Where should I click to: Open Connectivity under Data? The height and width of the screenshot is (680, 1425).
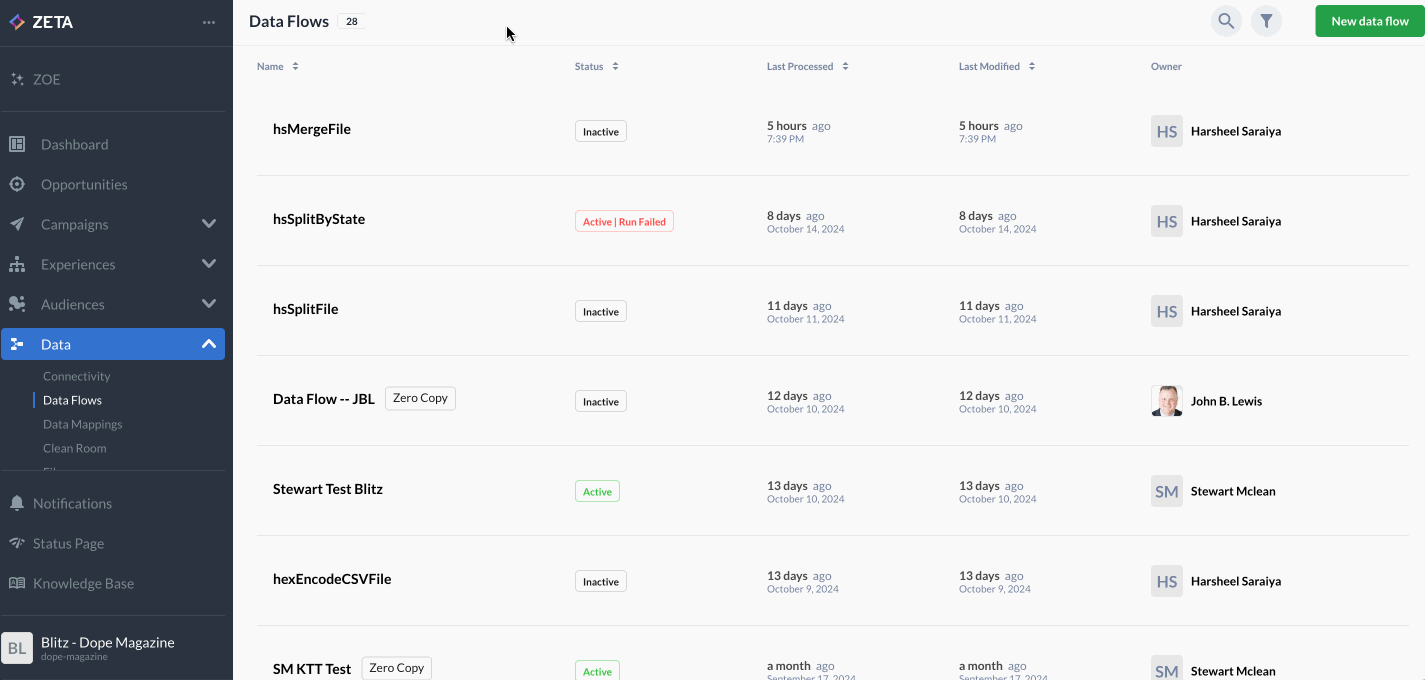(76, 376)
